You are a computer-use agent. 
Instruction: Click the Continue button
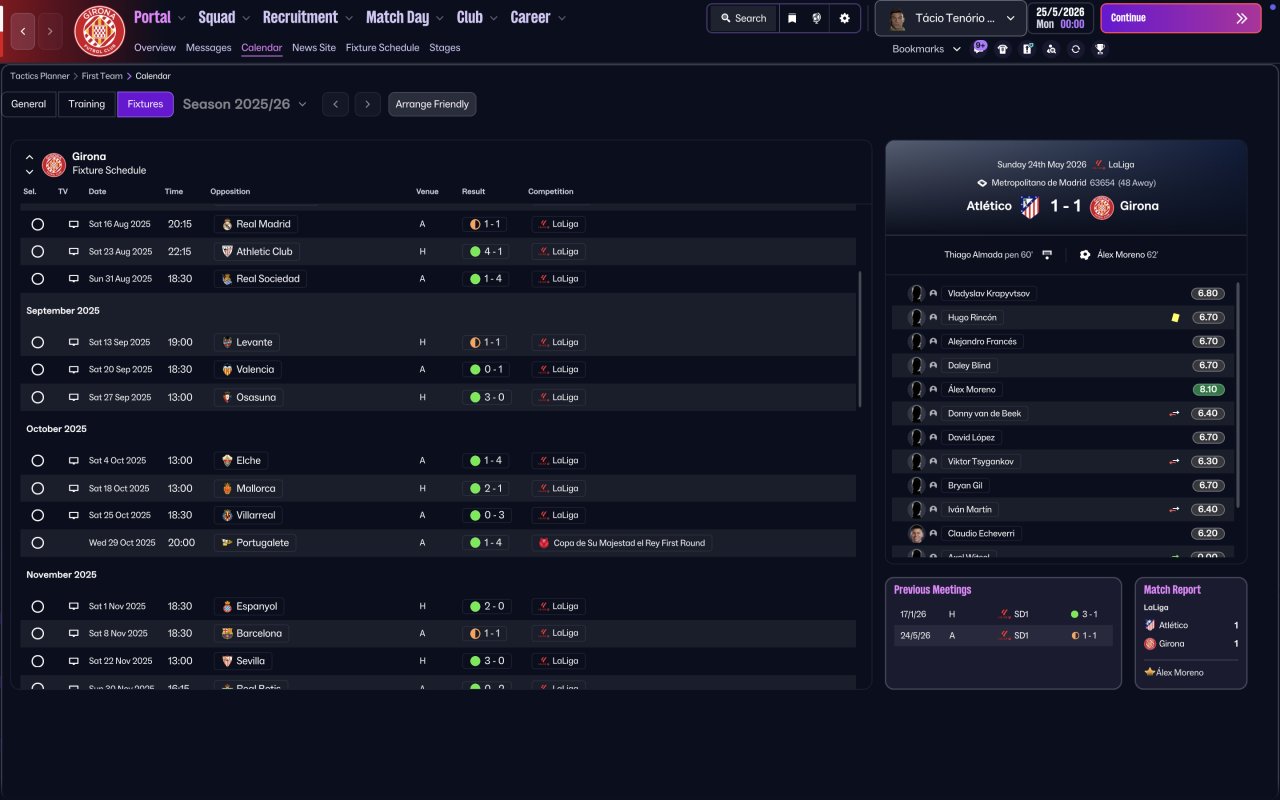click(1180, 18)
